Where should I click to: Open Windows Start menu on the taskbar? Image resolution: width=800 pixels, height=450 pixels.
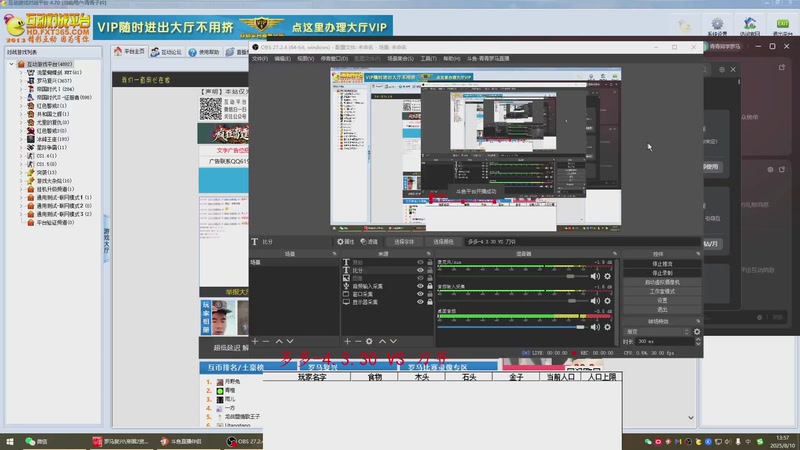(9, 441)
